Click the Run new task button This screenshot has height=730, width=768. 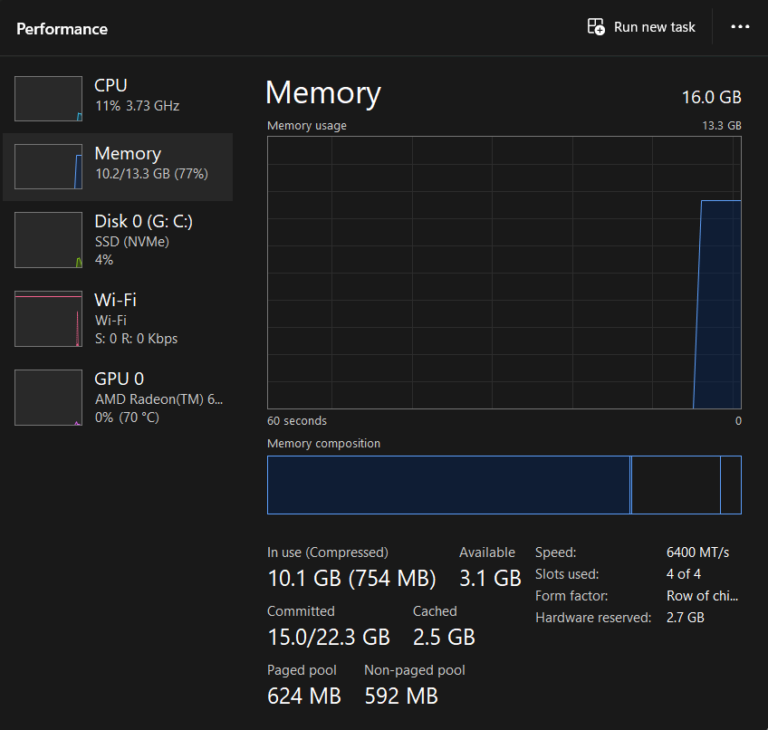click(x=641, y=27)
